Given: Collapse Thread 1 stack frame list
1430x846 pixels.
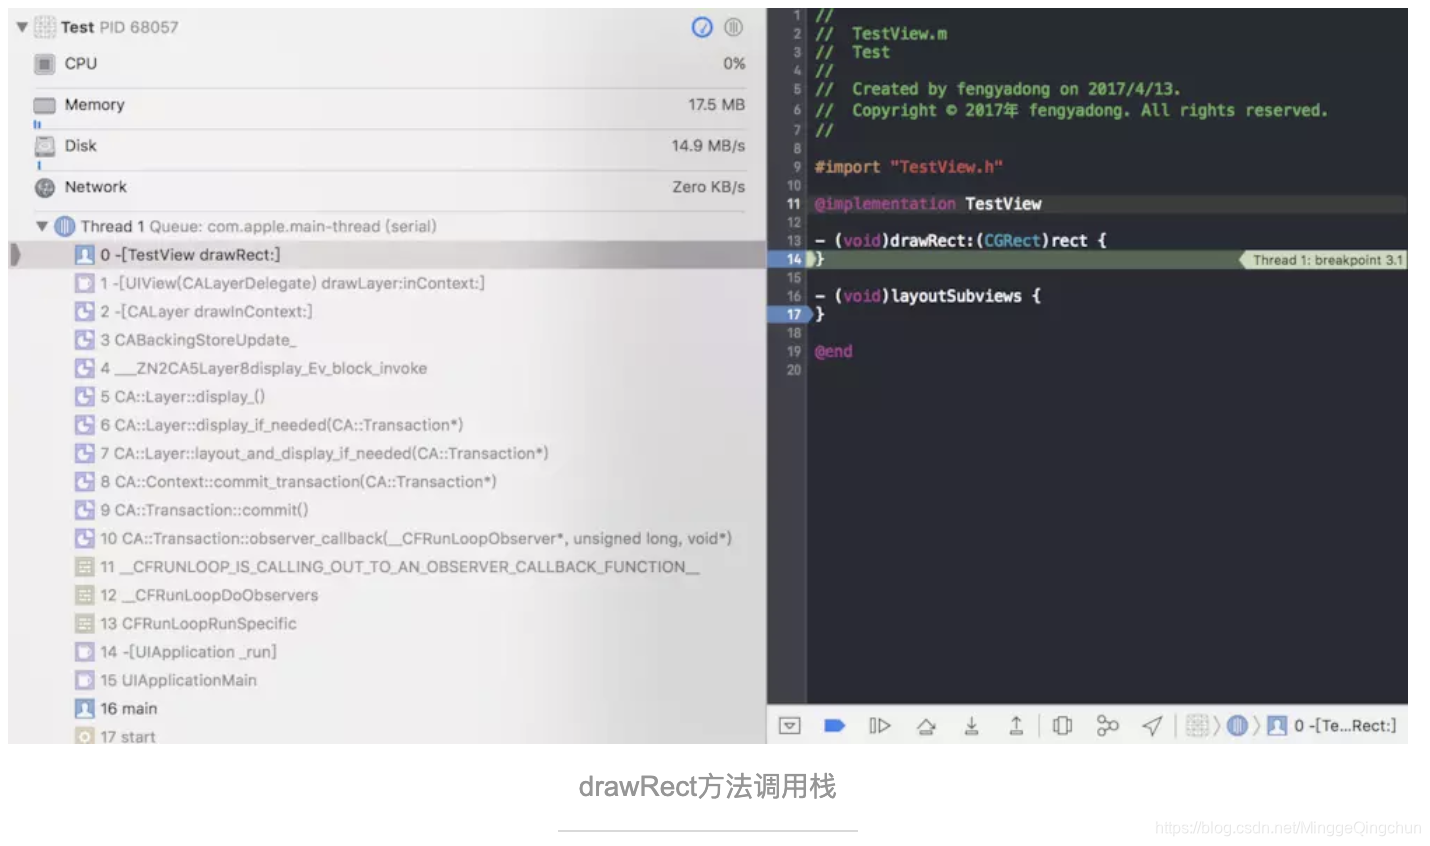Looking at the screenshot, I should coord(42,227).
